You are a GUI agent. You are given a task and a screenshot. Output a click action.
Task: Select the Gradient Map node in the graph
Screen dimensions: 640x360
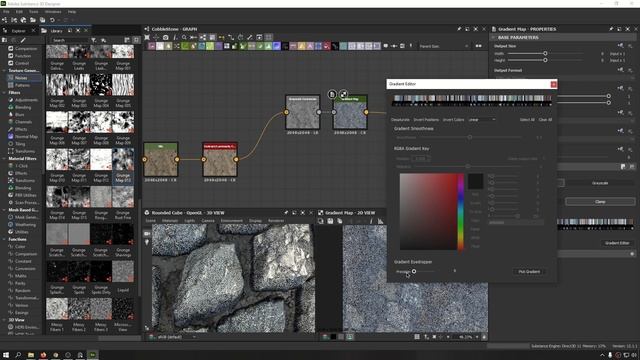coord(350,112)
